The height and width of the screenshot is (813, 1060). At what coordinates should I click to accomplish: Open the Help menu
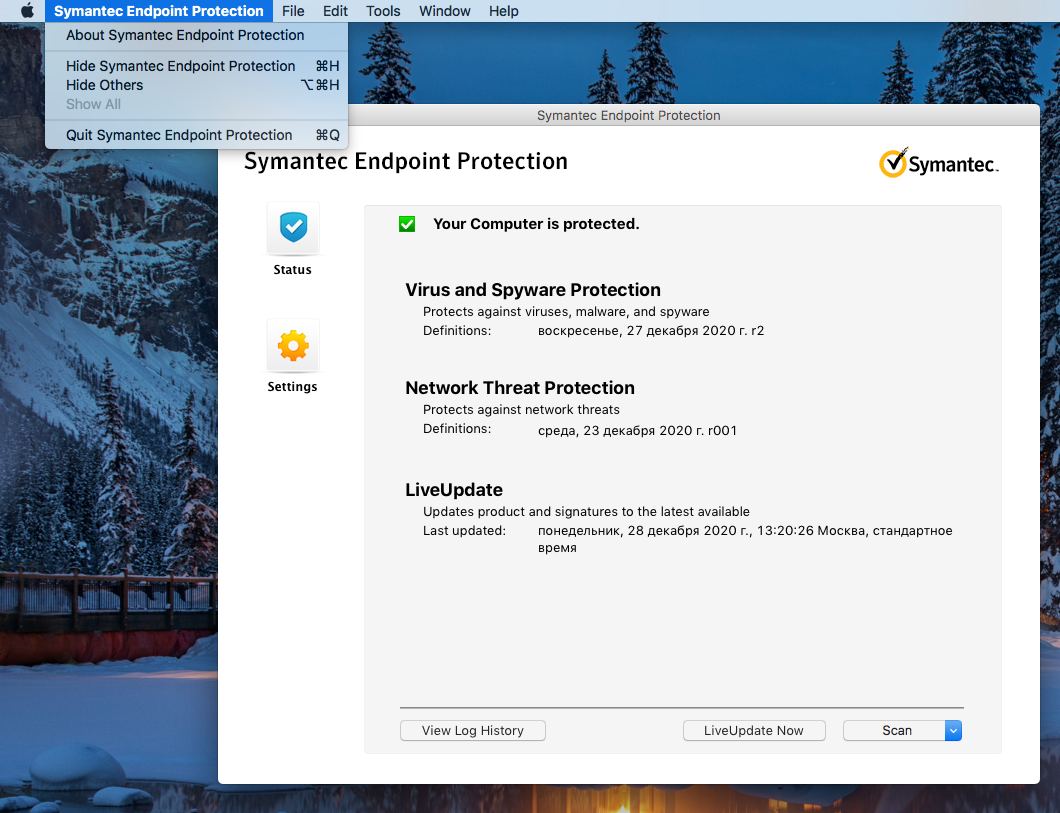click(x=504, y=11)
